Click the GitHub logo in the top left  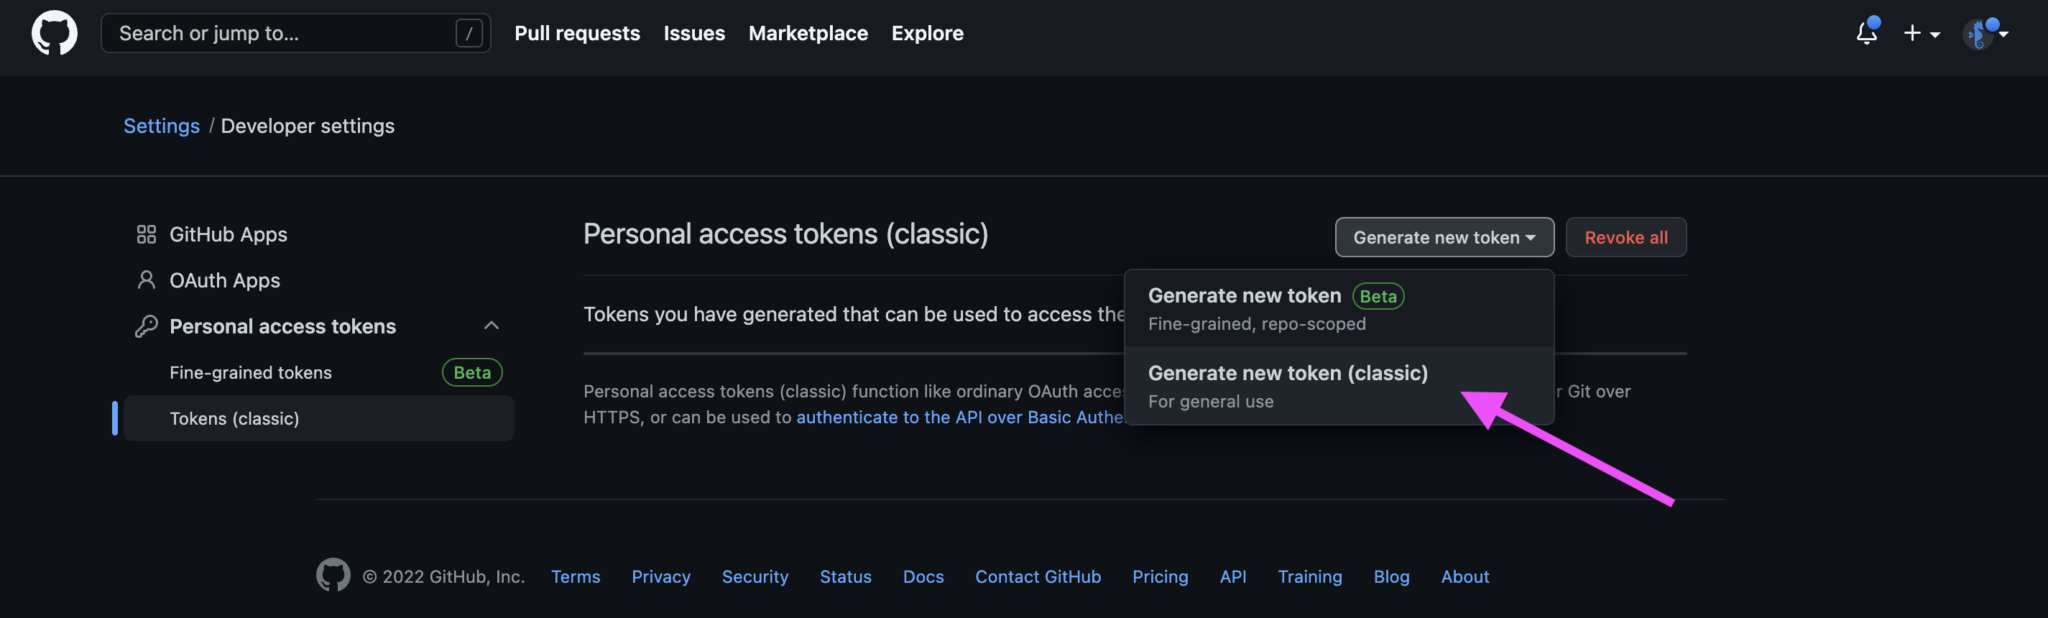(53, 33)
